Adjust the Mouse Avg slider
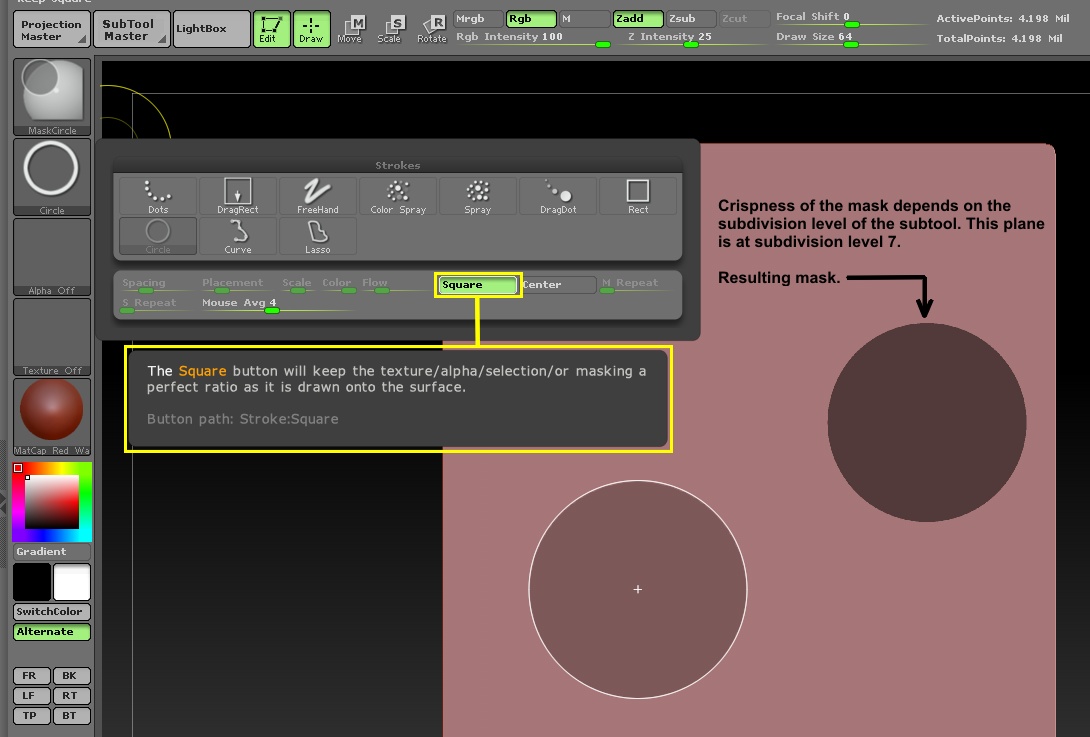 [x=278, y=305]
